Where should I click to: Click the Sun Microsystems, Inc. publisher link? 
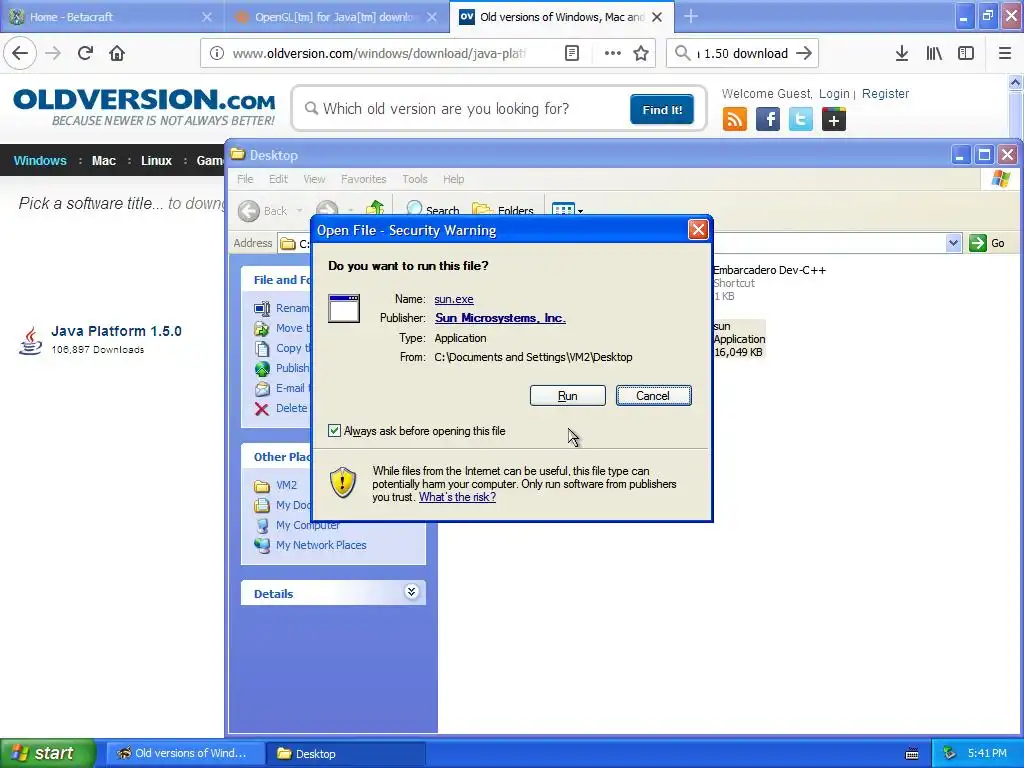500,318
